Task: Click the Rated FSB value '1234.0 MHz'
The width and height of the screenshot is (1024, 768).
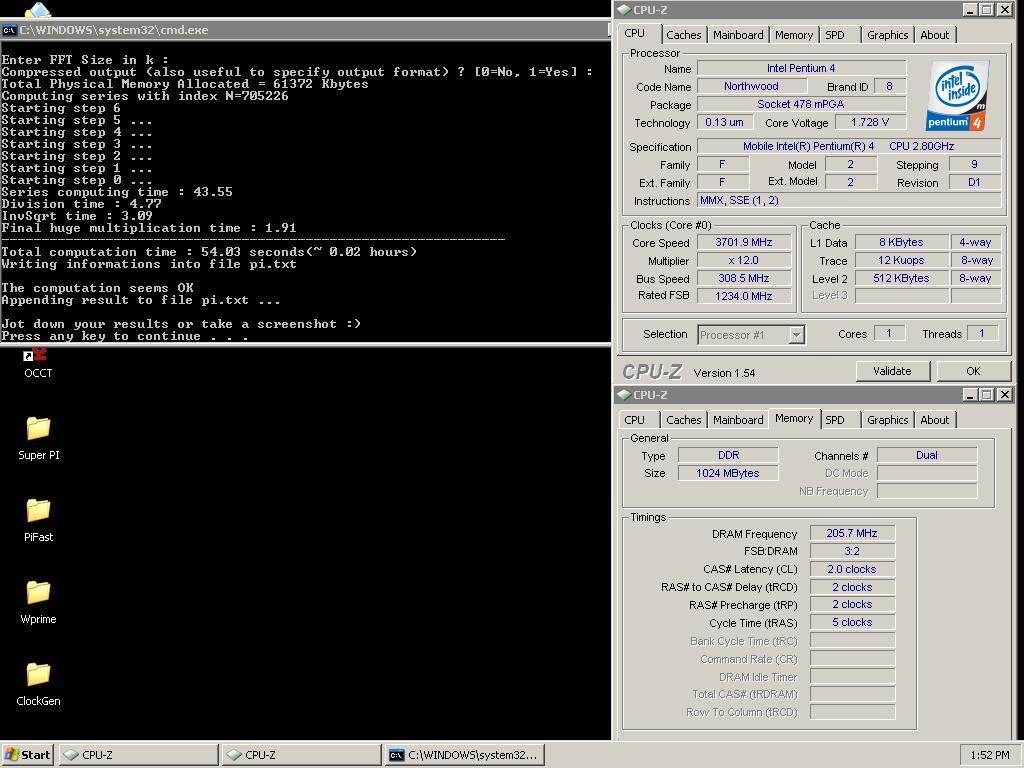Action: (744, 296)
